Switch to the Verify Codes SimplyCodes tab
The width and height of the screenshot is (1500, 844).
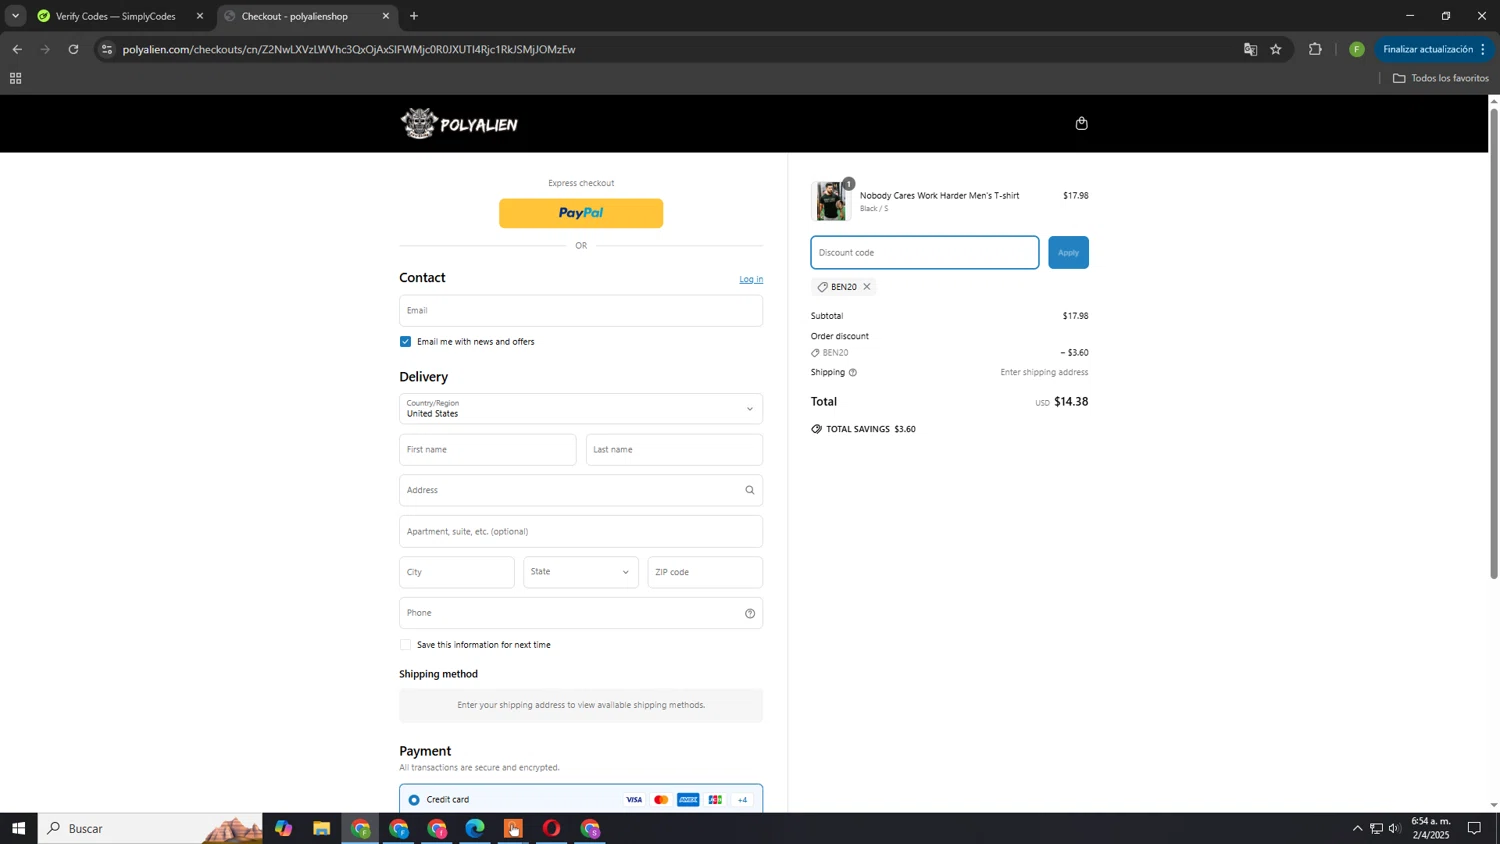(x=116, y=16)
